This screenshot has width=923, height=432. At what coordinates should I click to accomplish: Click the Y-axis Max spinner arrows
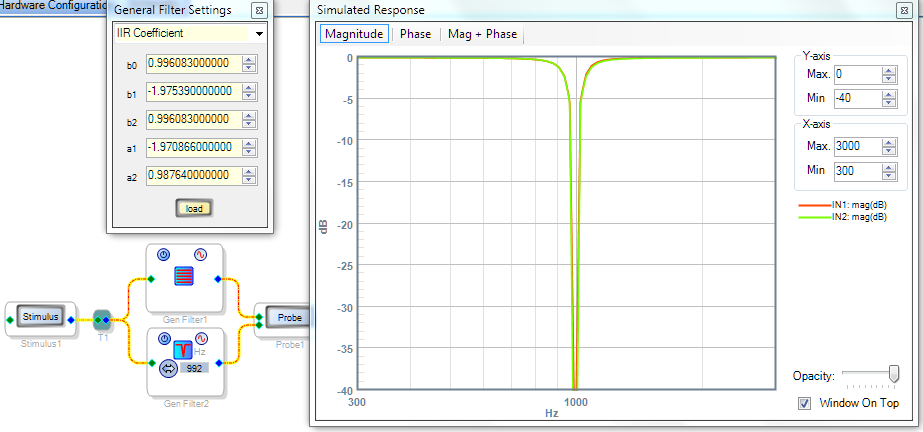pos(889,75)
